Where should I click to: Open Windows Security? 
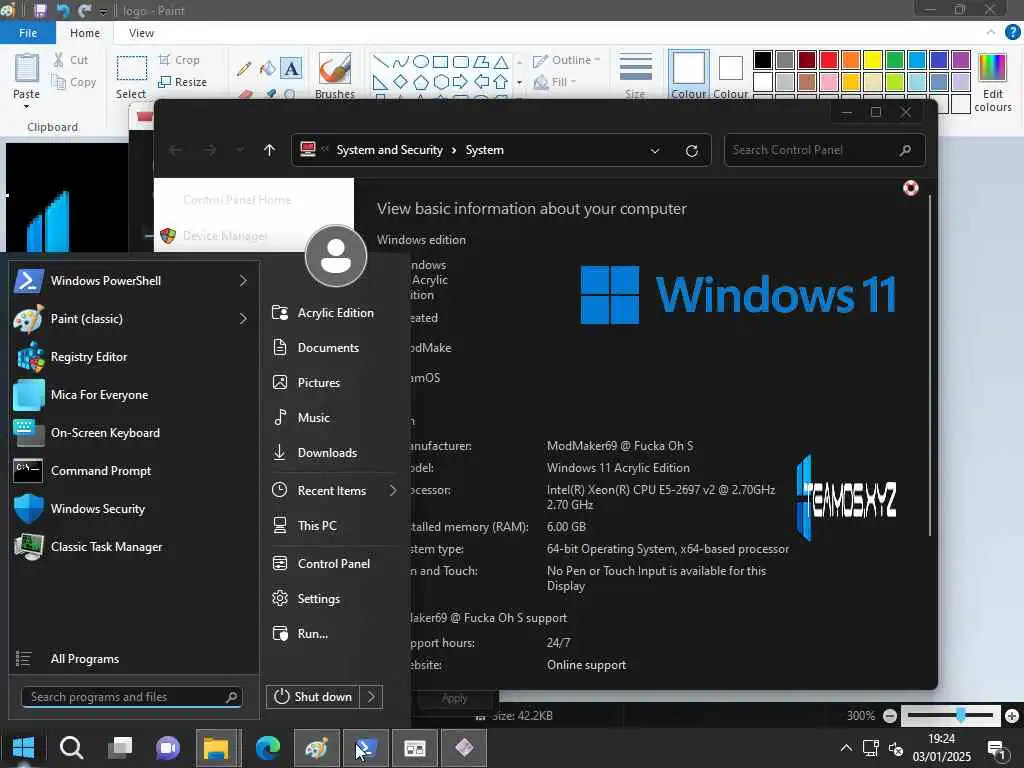[x=134, y=509]
